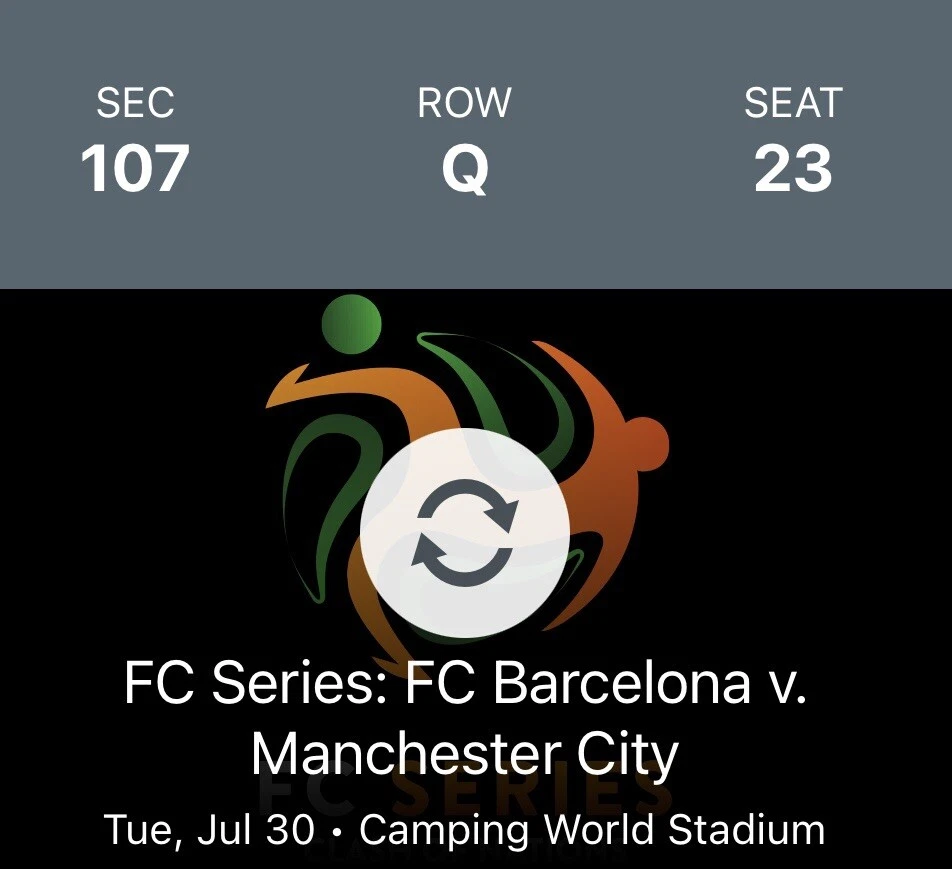Click the SEAT label
The height and width of the screenshot is (869, 952).
793,103
